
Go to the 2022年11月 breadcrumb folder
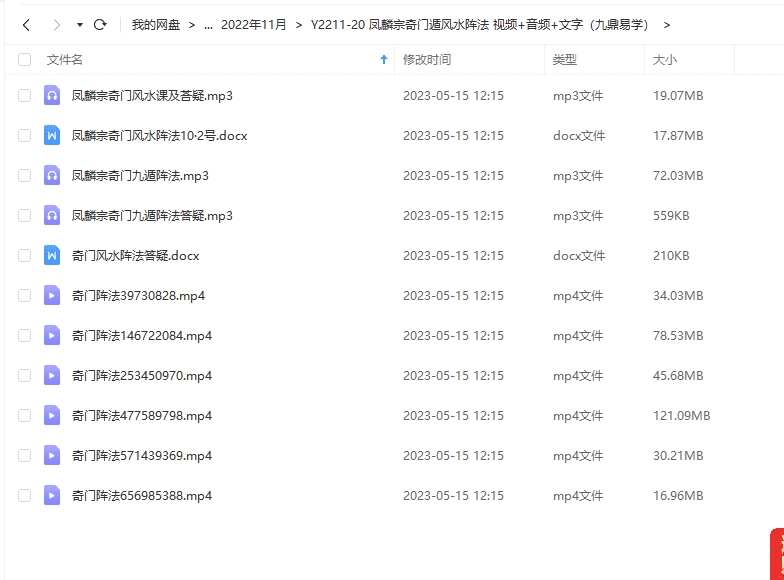254,24
